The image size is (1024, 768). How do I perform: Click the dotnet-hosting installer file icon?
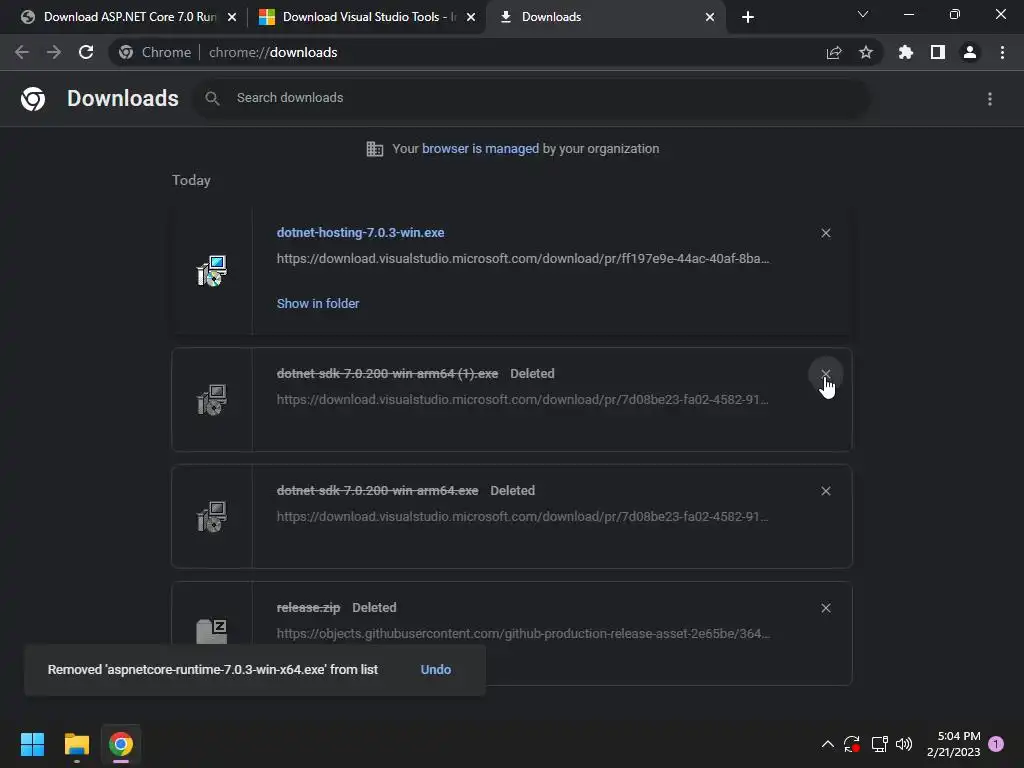(x=212, y=271)
